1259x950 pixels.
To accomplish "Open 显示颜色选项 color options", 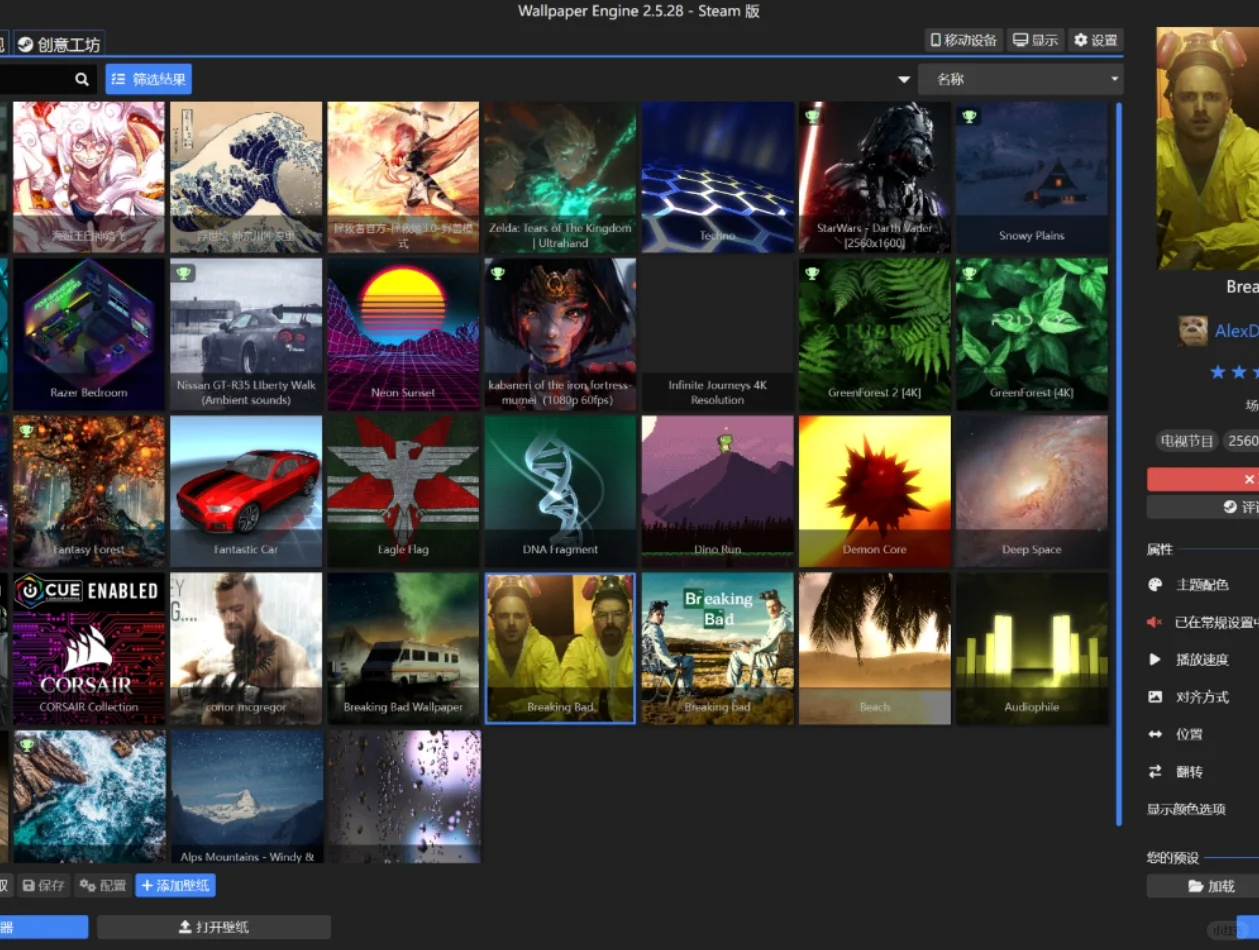I will coord(1186,809).
